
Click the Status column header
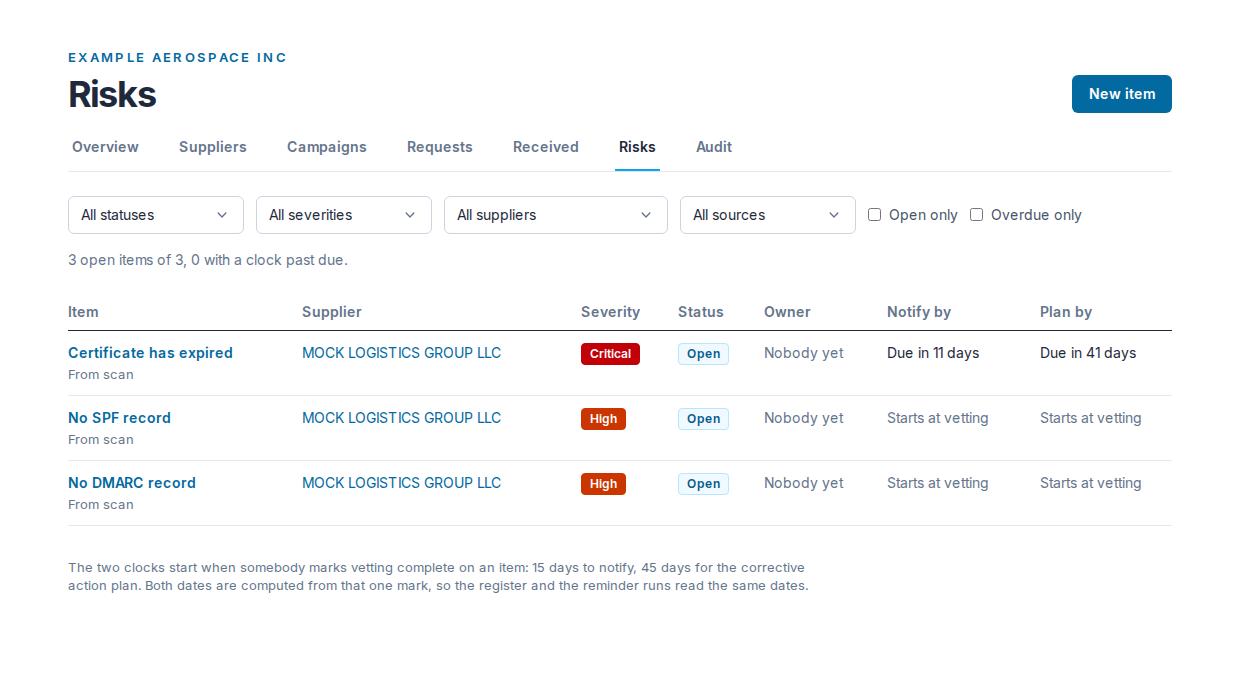[701, 312]
